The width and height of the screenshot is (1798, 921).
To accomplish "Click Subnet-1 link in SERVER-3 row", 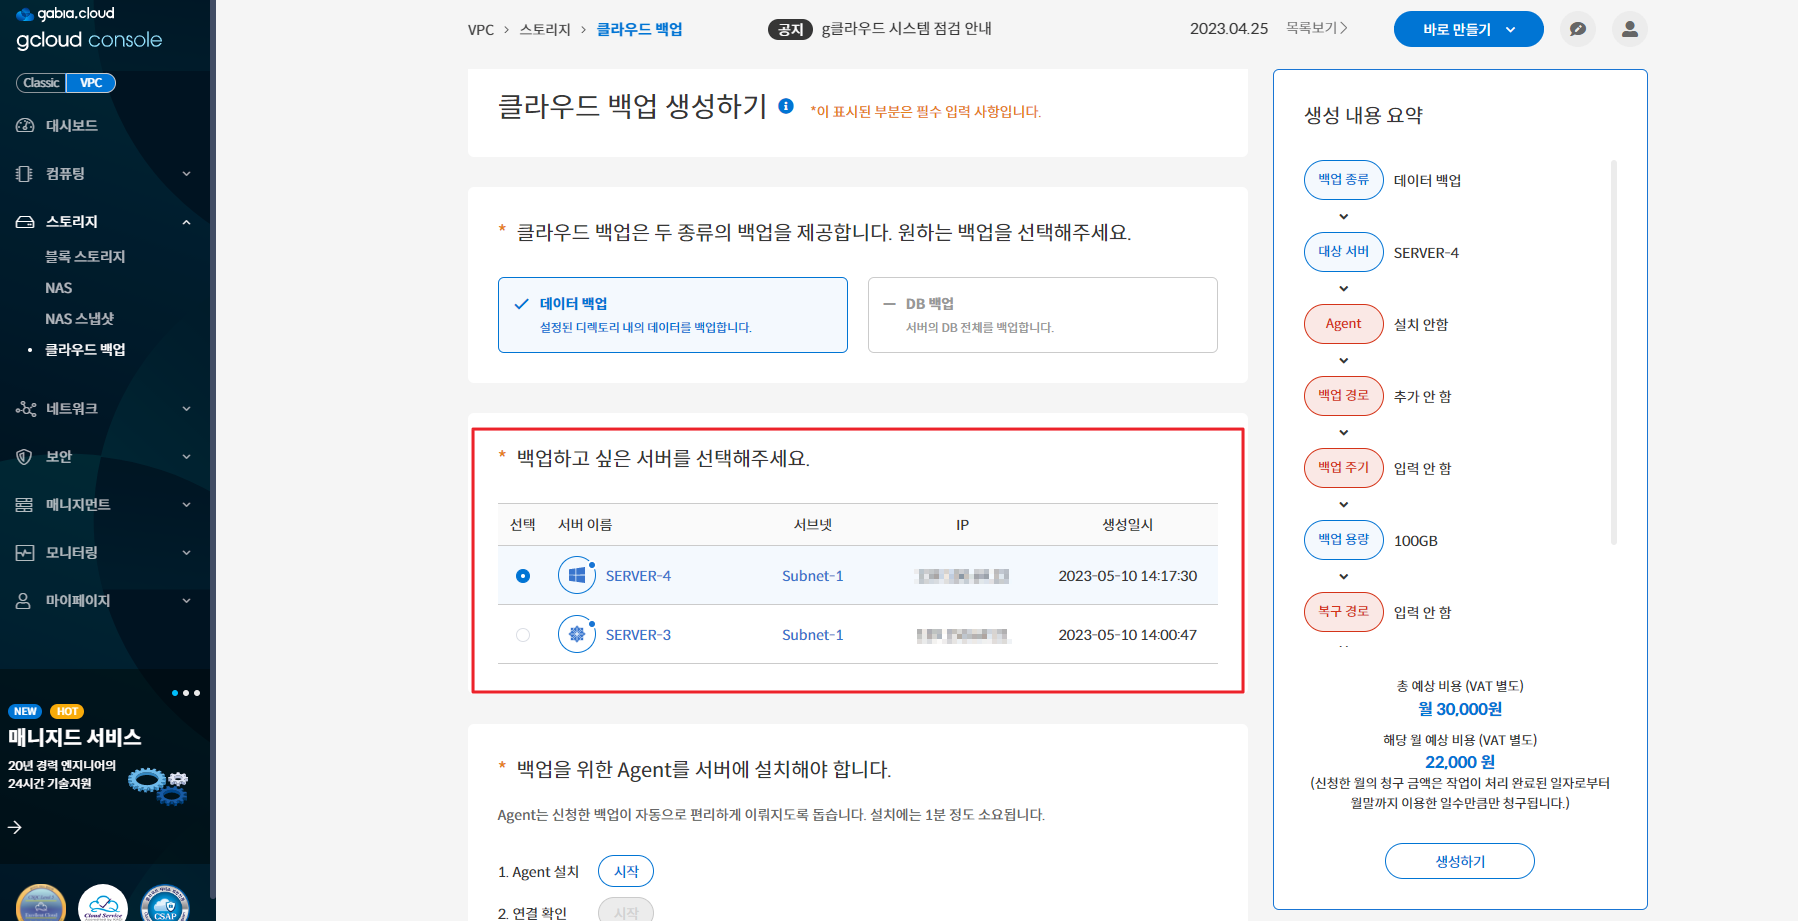I will coord(813,635).
